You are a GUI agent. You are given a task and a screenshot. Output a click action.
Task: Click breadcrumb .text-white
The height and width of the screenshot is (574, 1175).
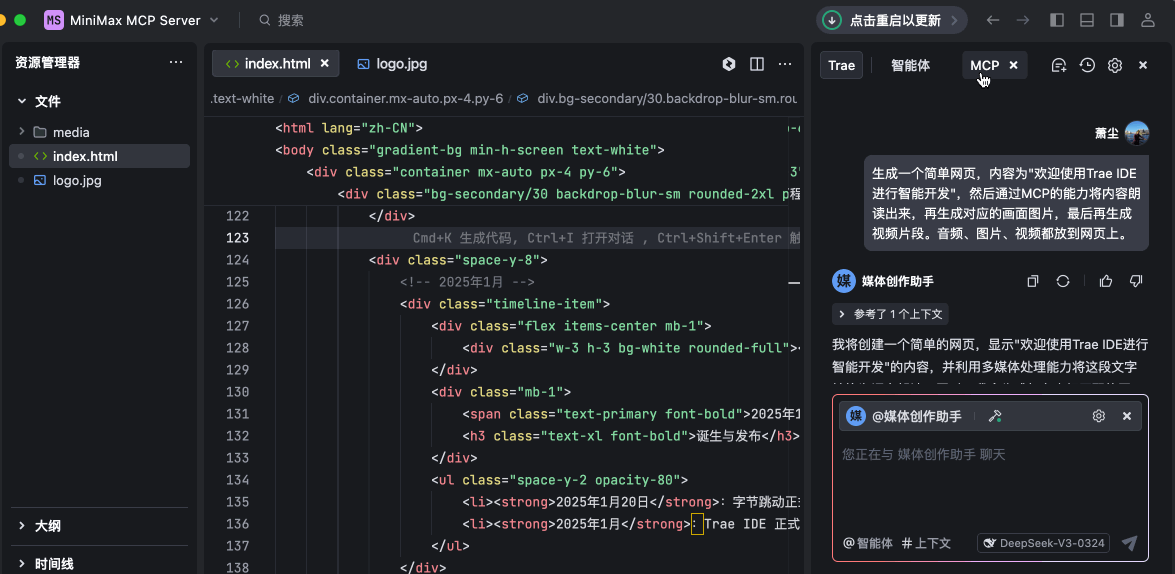pos(242,98)
